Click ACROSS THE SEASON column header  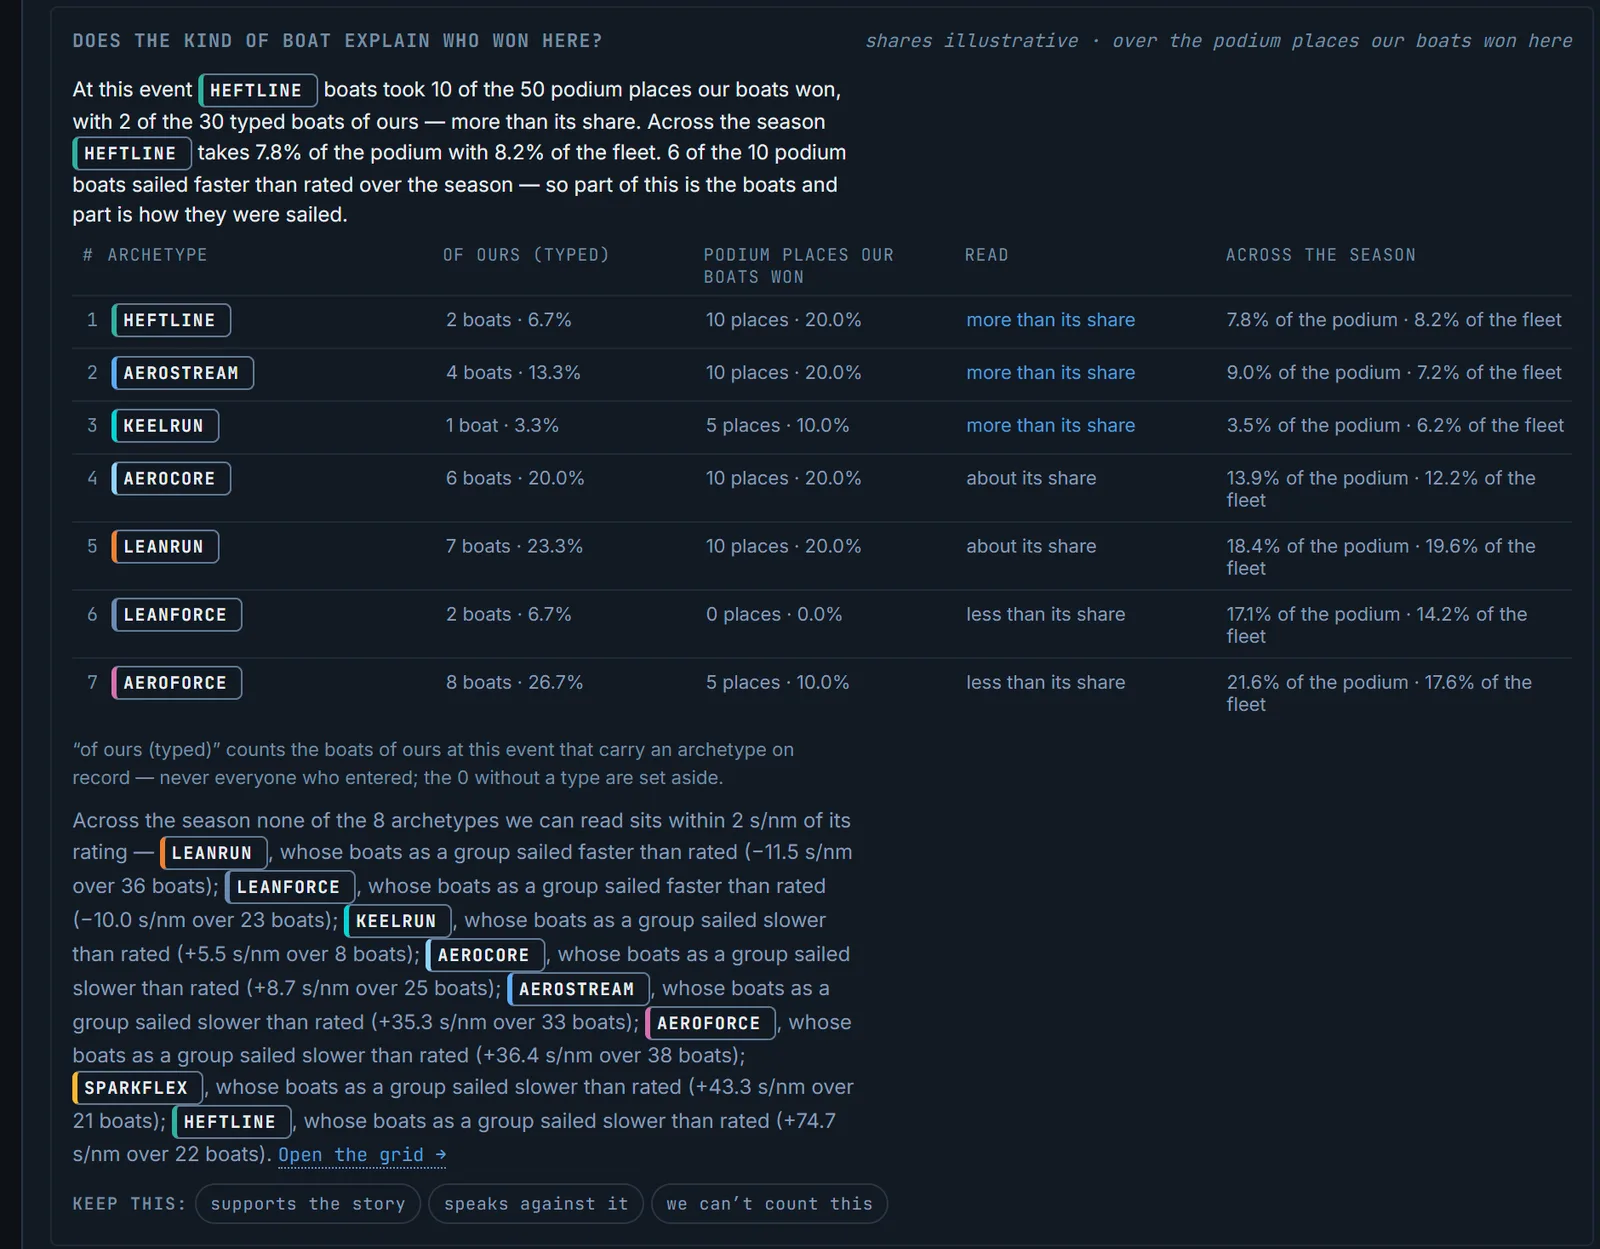[1321, 255]
